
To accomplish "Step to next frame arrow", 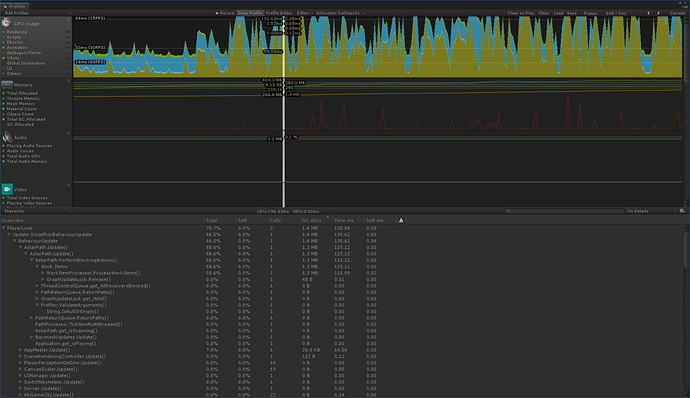I will click(659, 13).
